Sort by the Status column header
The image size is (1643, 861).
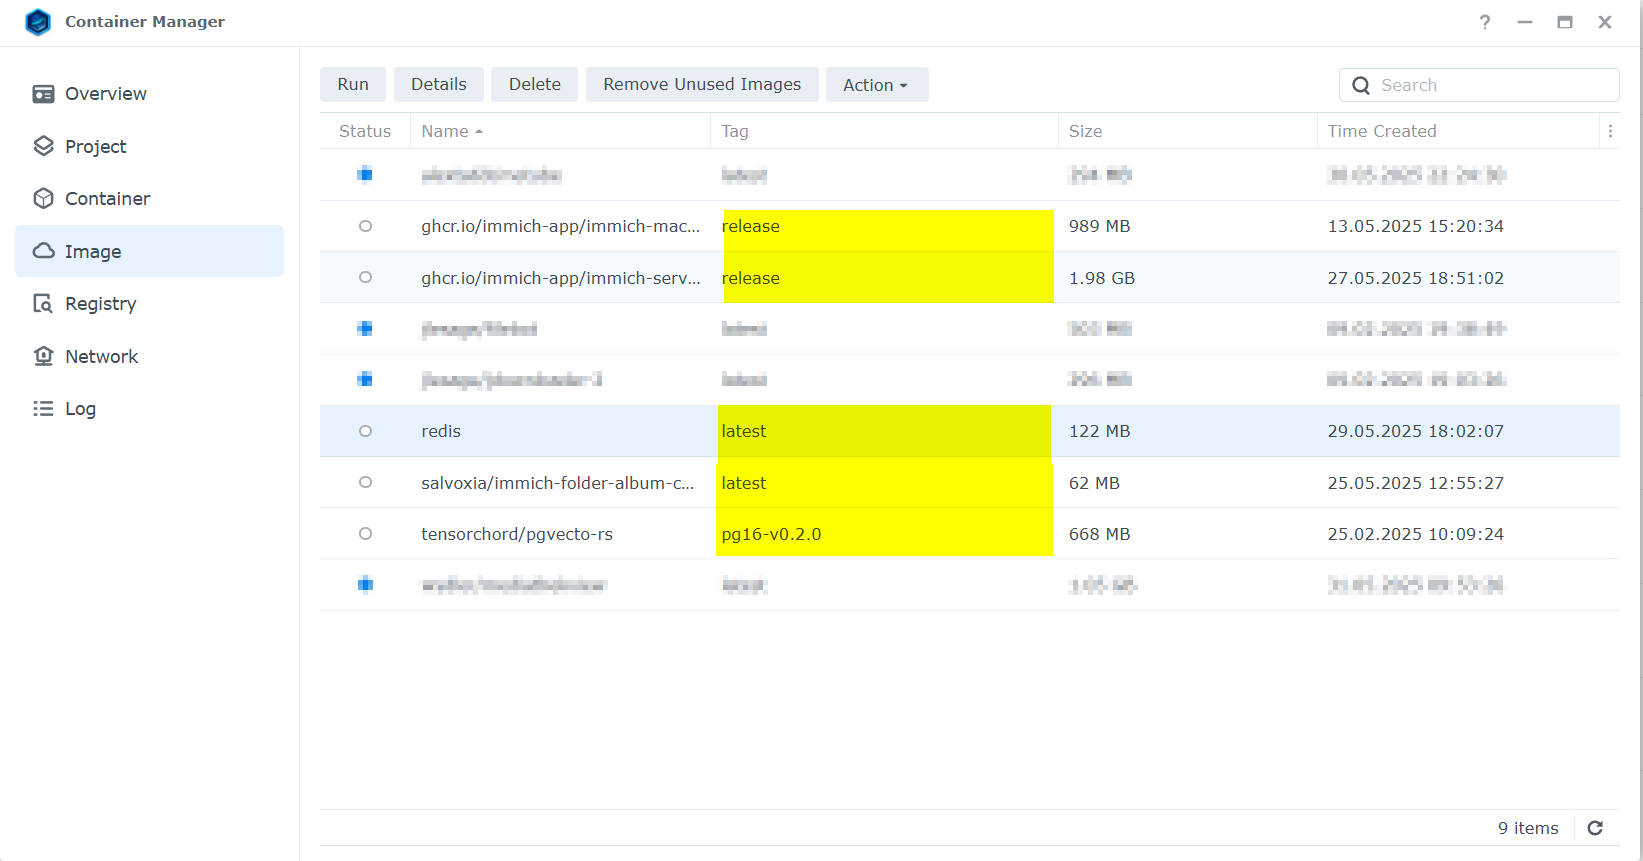tap(365, 131)
